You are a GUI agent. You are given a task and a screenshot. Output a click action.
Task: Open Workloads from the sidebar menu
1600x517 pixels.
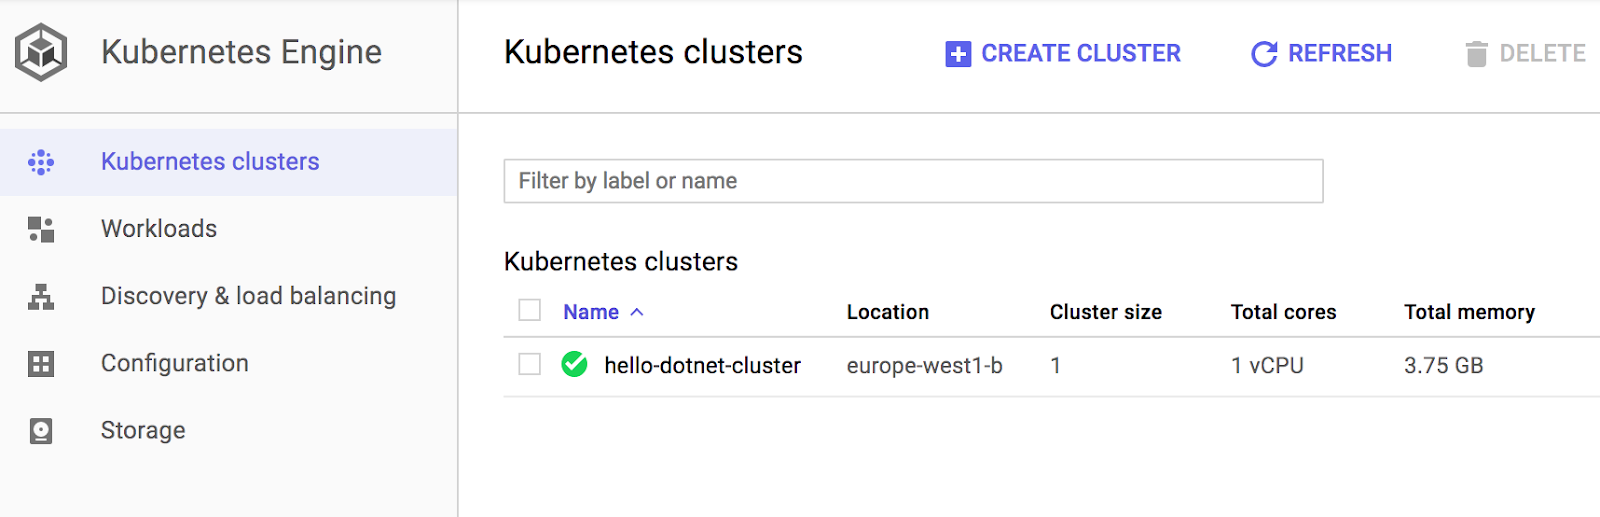click(x=159, y=229)
